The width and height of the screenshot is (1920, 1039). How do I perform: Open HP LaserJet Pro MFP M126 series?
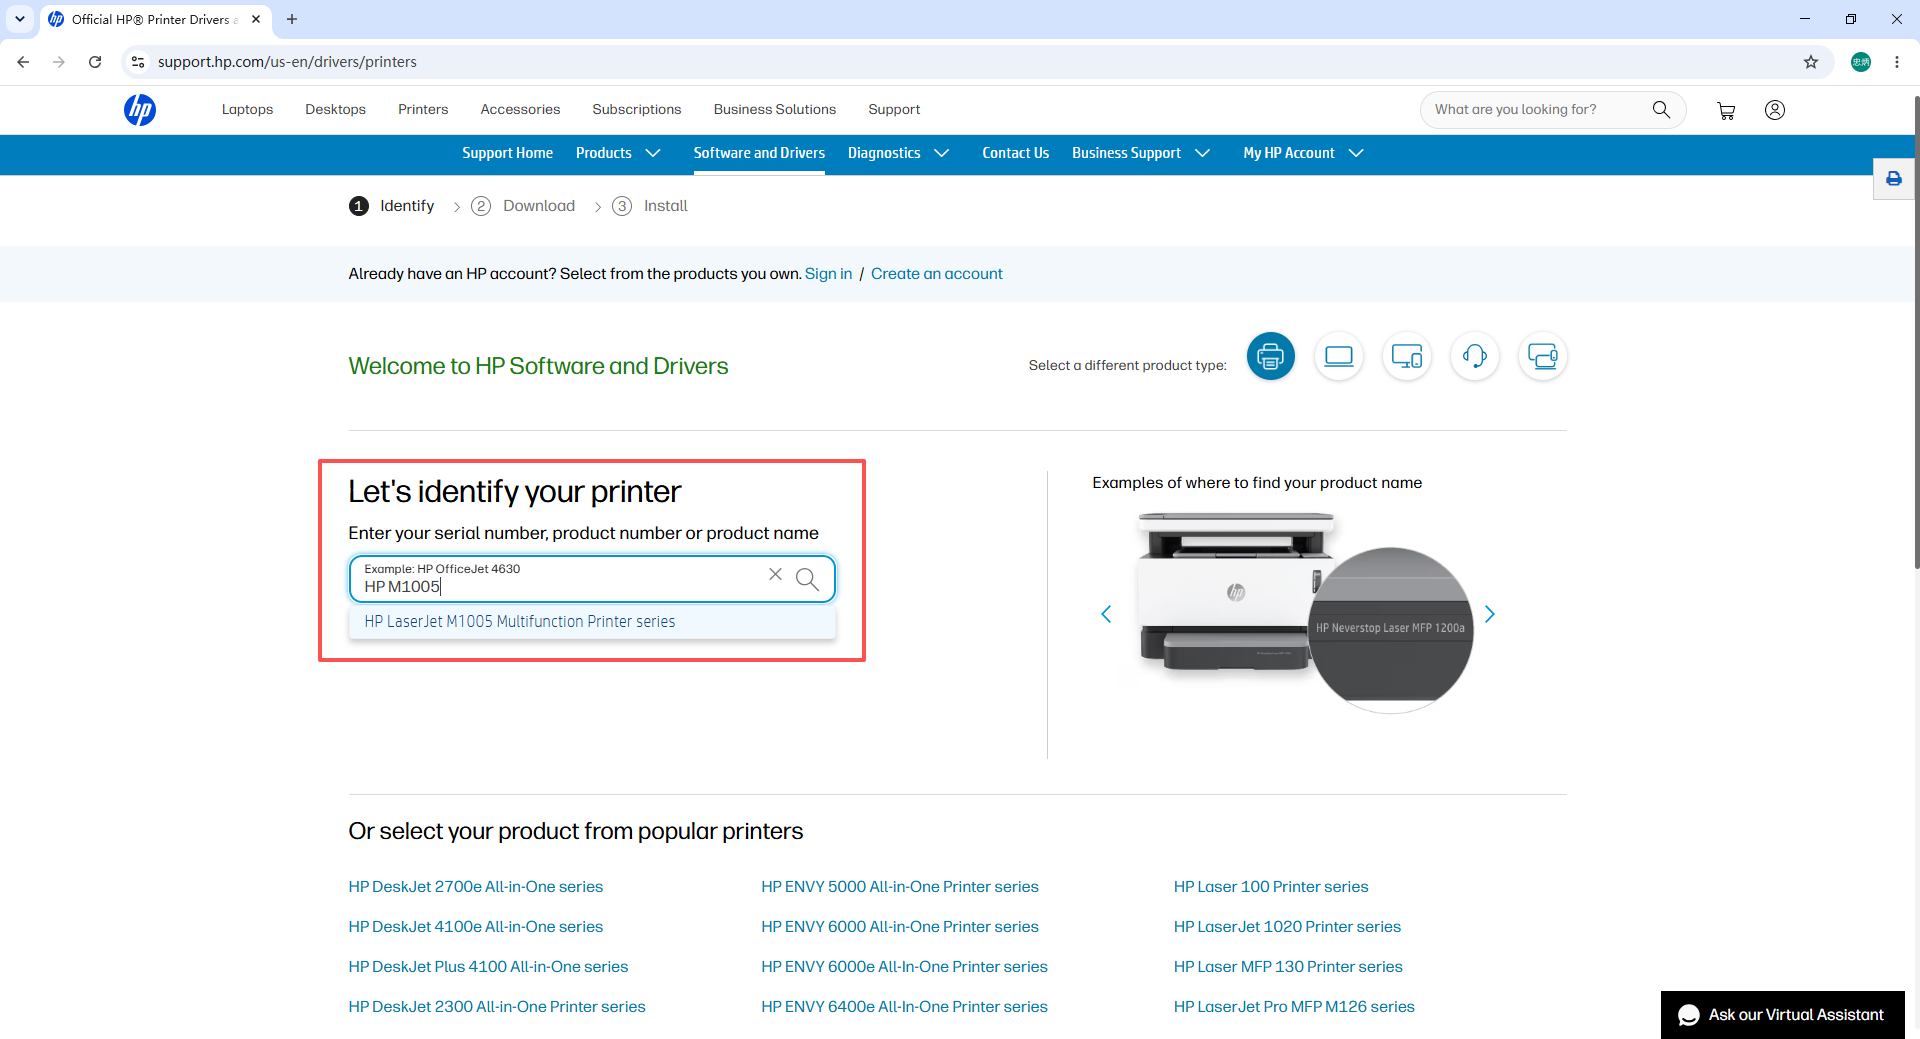(1294, 1007)
